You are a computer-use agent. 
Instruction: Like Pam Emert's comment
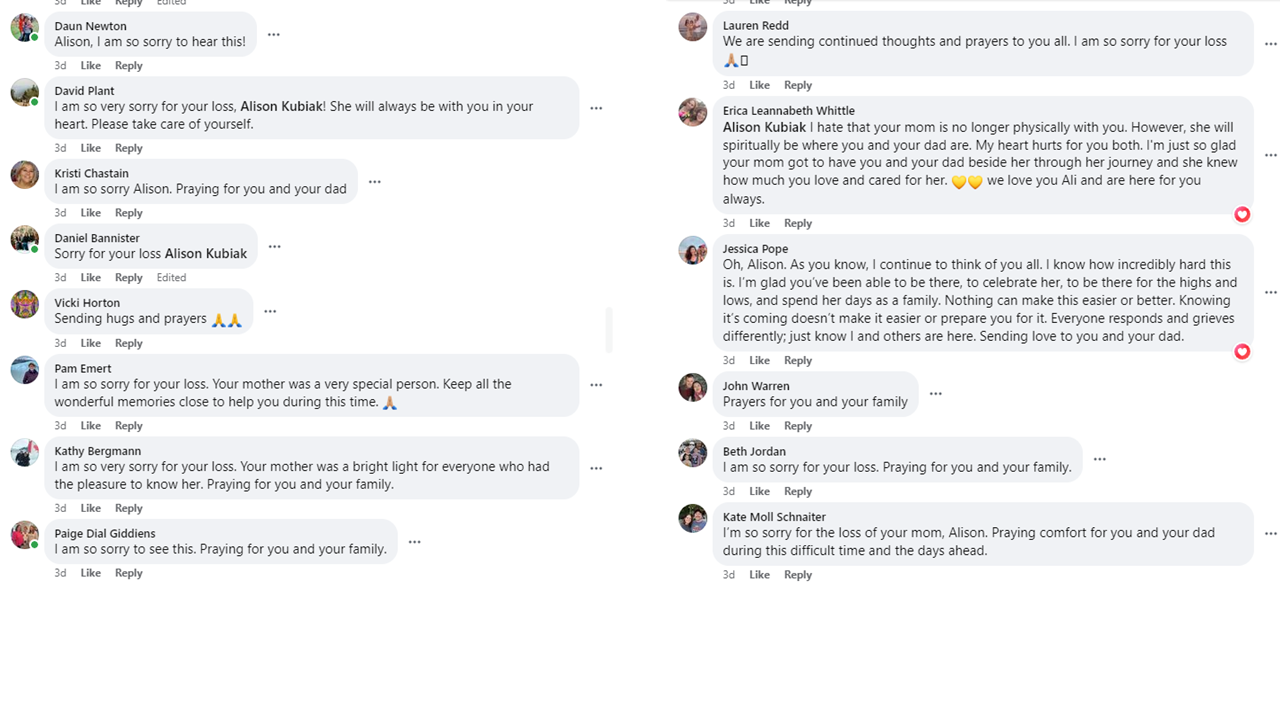[x=91, y=426]
